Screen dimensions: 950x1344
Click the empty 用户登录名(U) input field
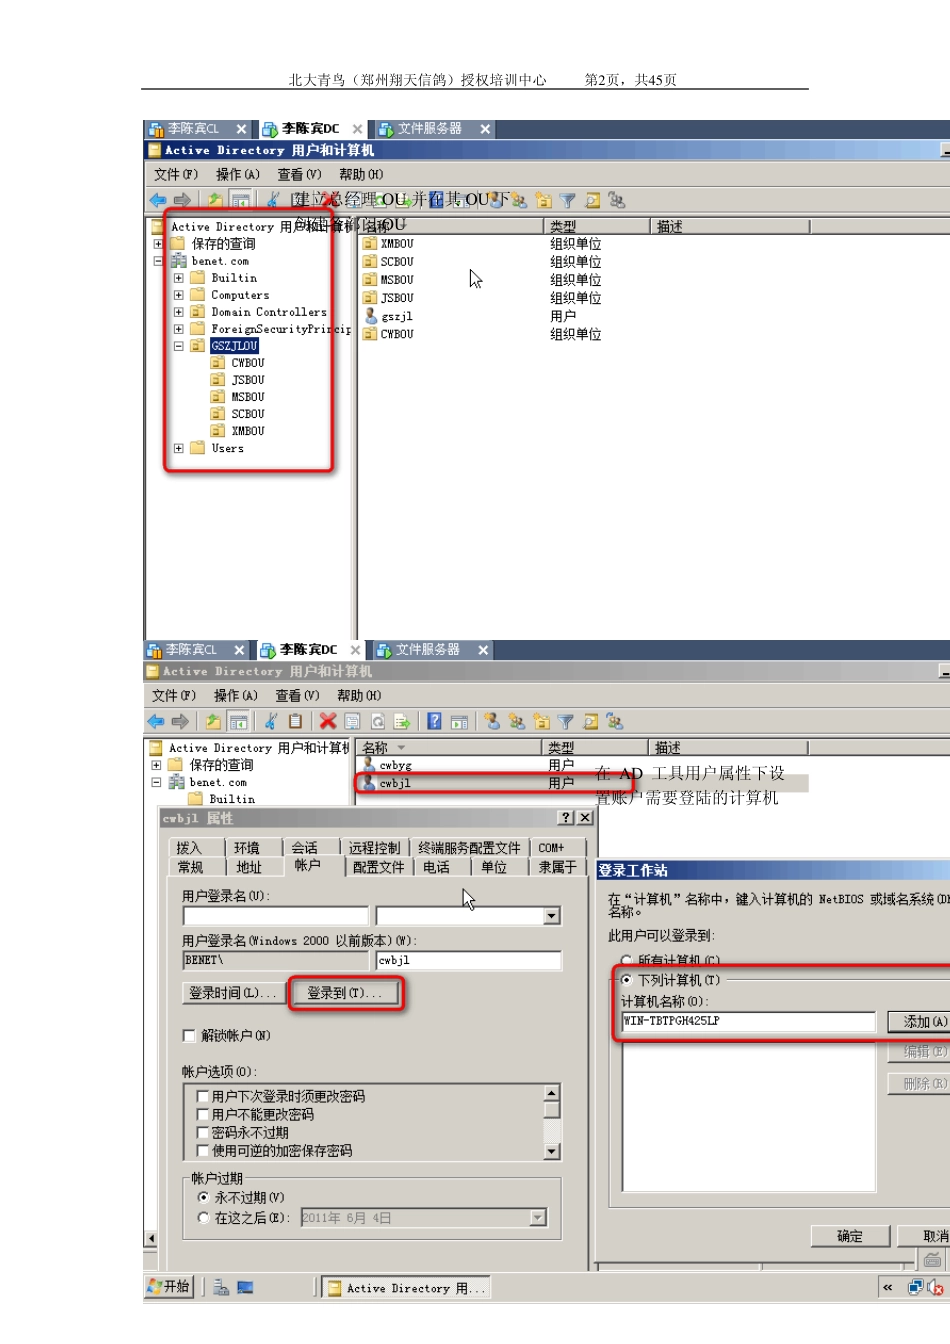pyautogui.click(x=276, y=916)
